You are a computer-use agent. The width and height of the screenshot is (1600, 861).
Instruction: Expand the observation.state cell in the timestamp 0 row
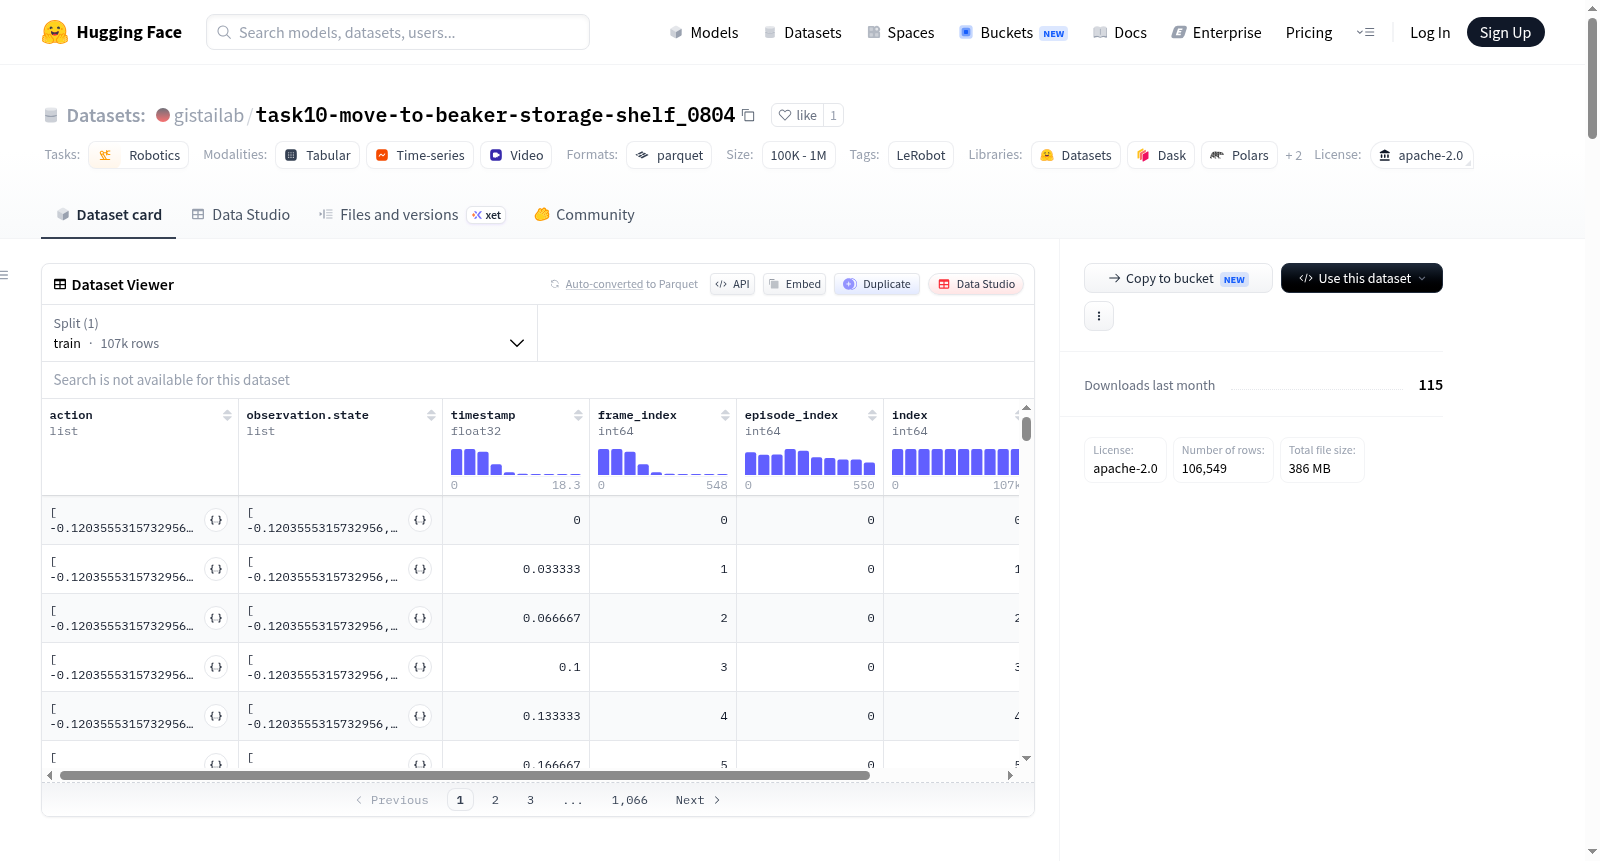pos(420,520)
